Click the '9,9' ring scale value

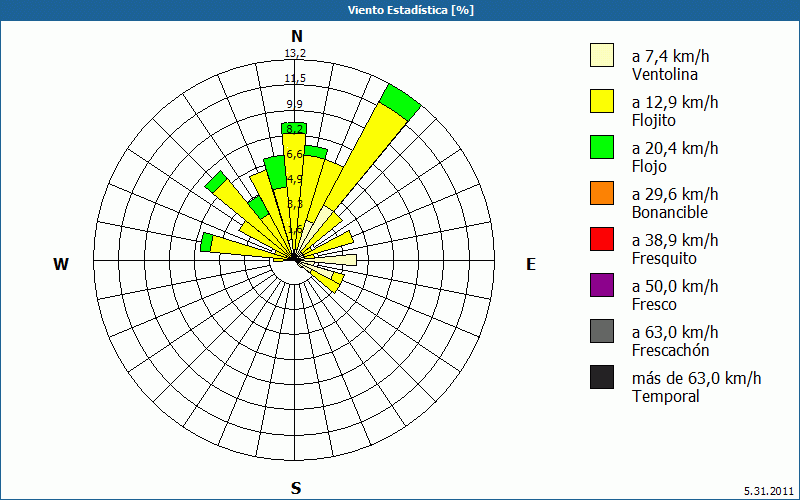coord(294,104)
